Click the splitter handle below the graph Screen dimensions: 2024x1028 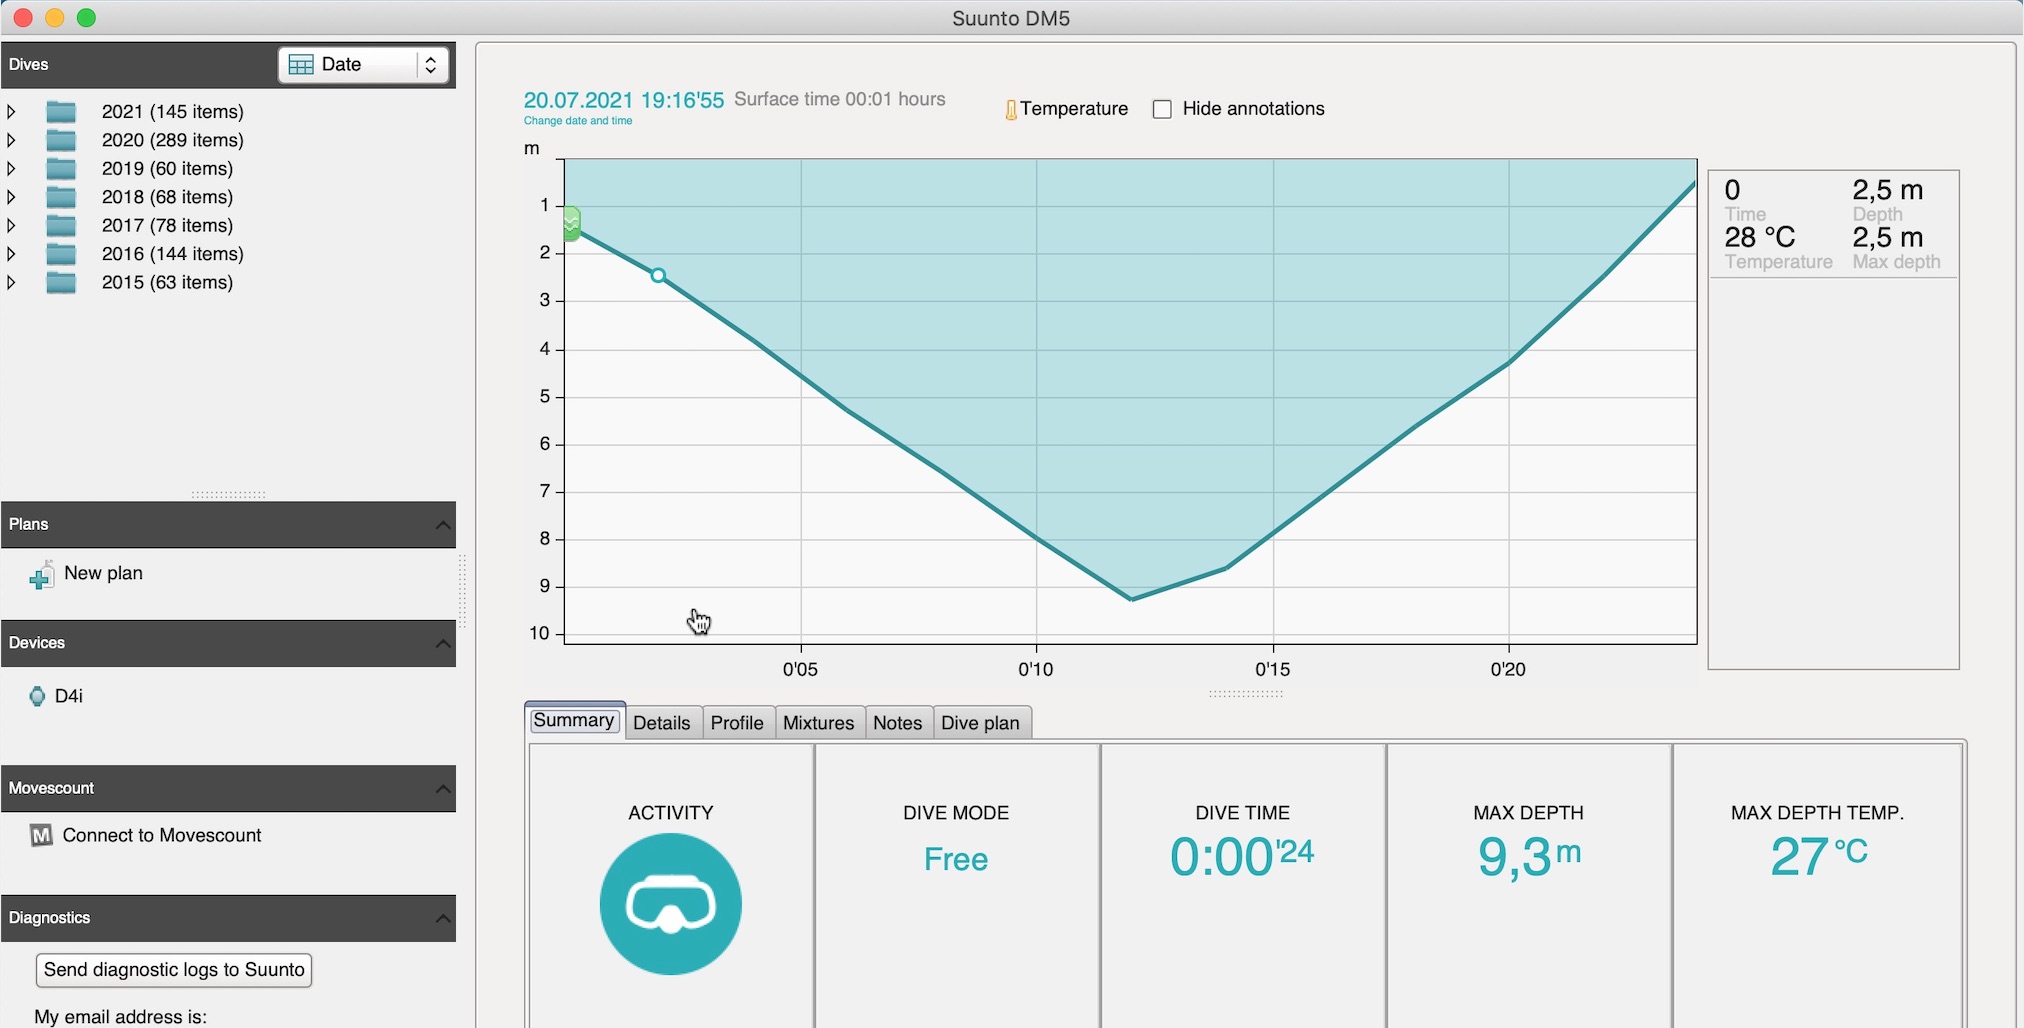pos(1245,693)
